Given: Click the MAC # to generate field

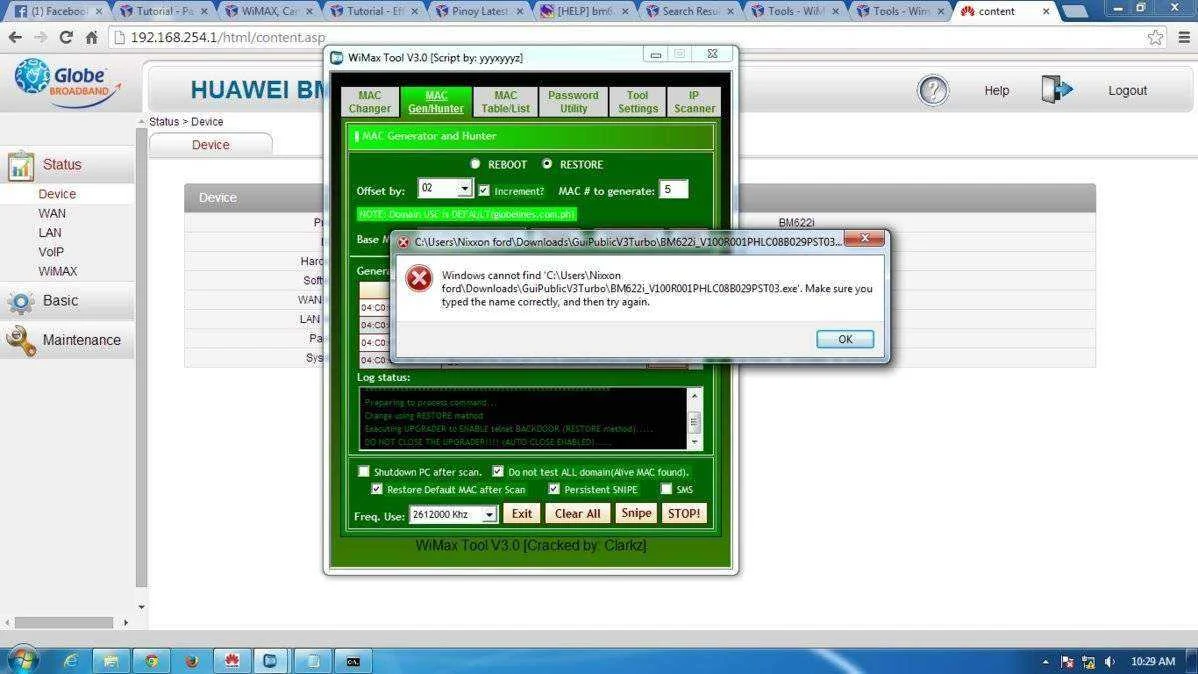Looking at the screenshot, I should [x=673, y=189].
